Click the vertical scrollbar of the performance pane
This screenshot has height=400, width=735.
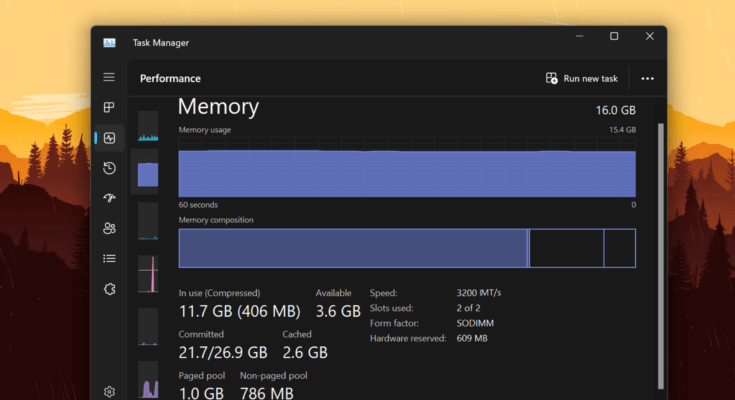(x=661, y=256)
